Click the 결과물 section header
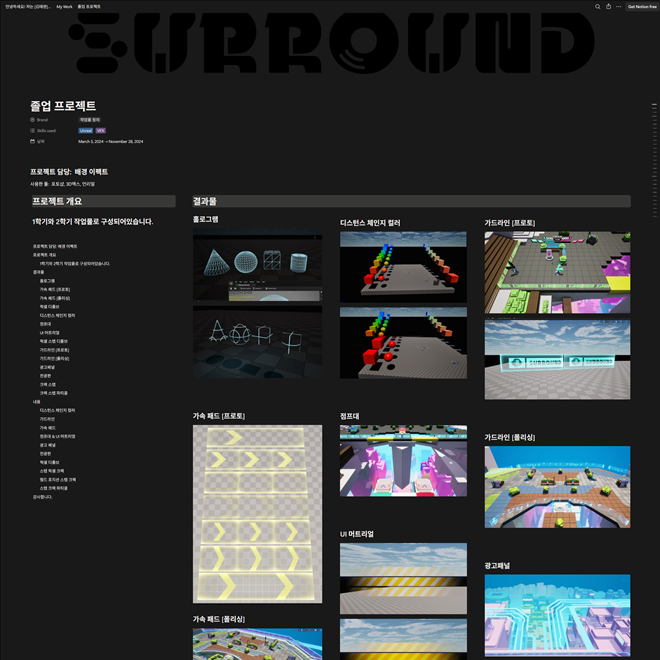The image size is (660, 660). coord(411,201)
